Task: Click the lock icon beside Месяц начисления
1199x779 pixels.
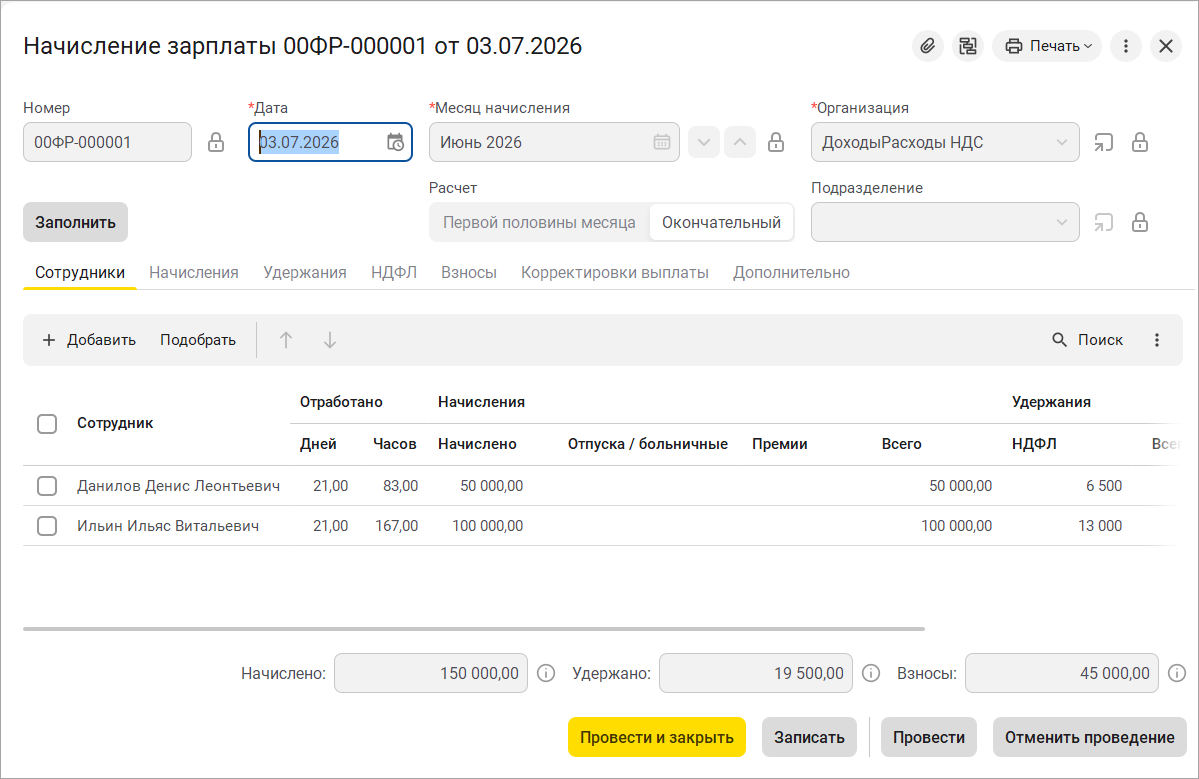Action: point(776,142)
